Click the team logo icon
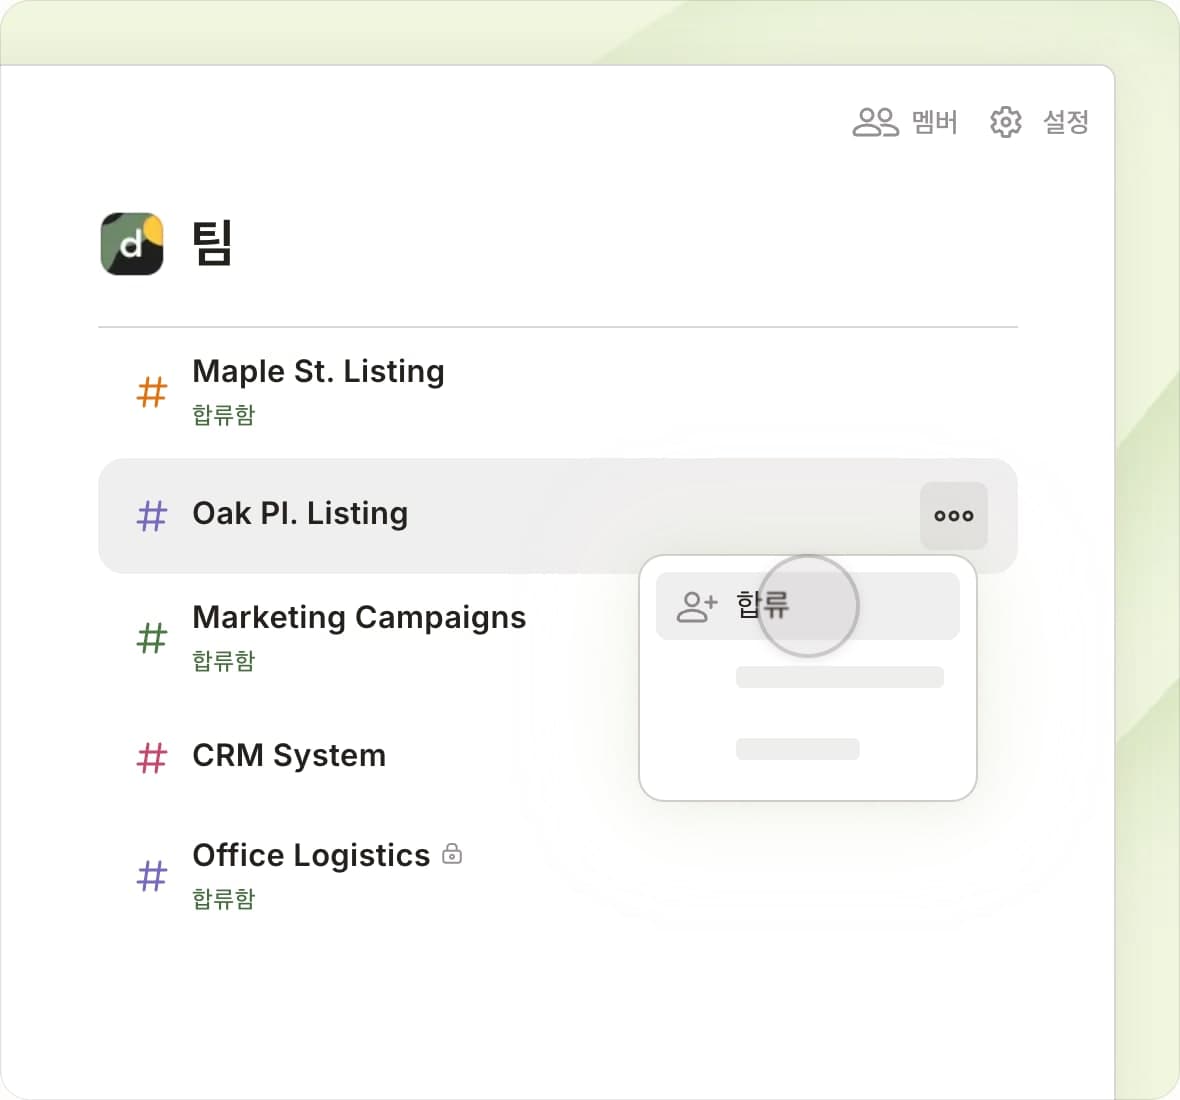The width and height of the screenshot is (1180, 1100). (x=132, y=243)
